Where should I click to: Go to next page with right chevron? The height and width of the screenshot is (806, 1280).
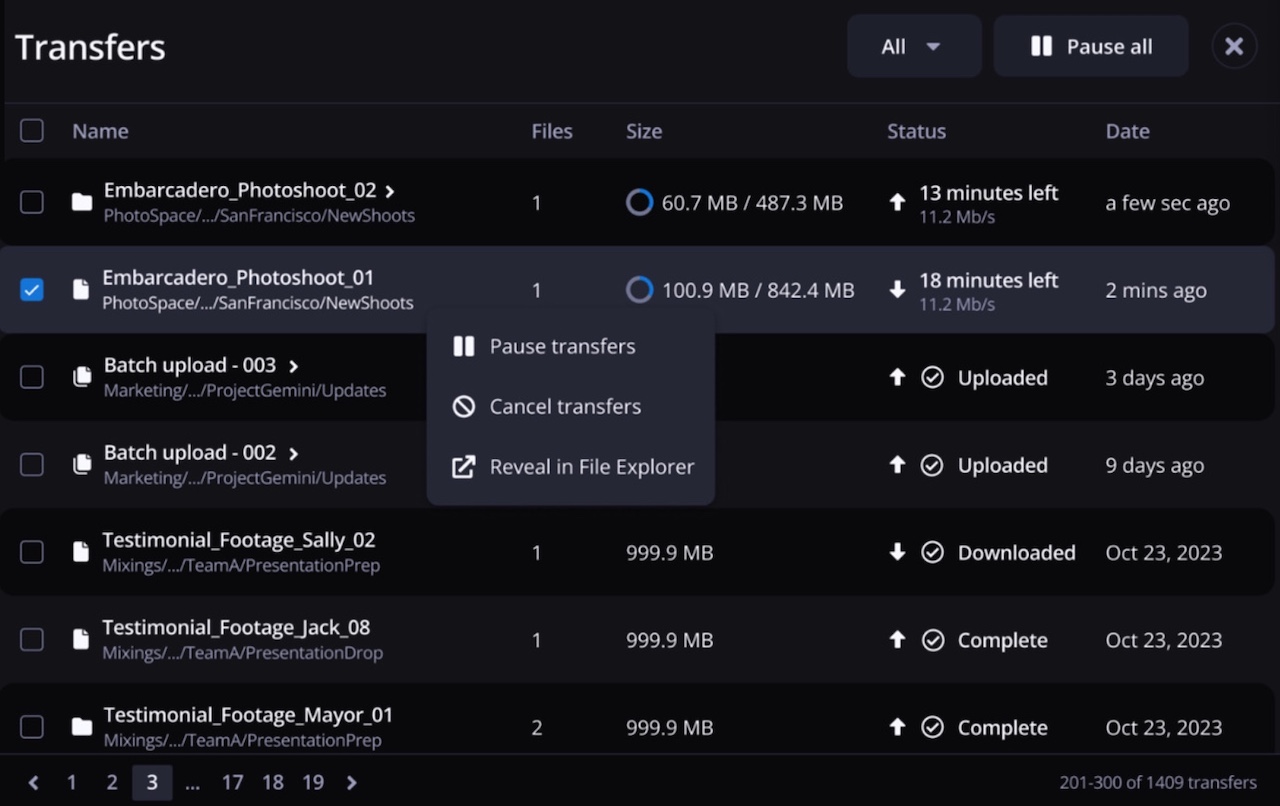coord(351,783)
